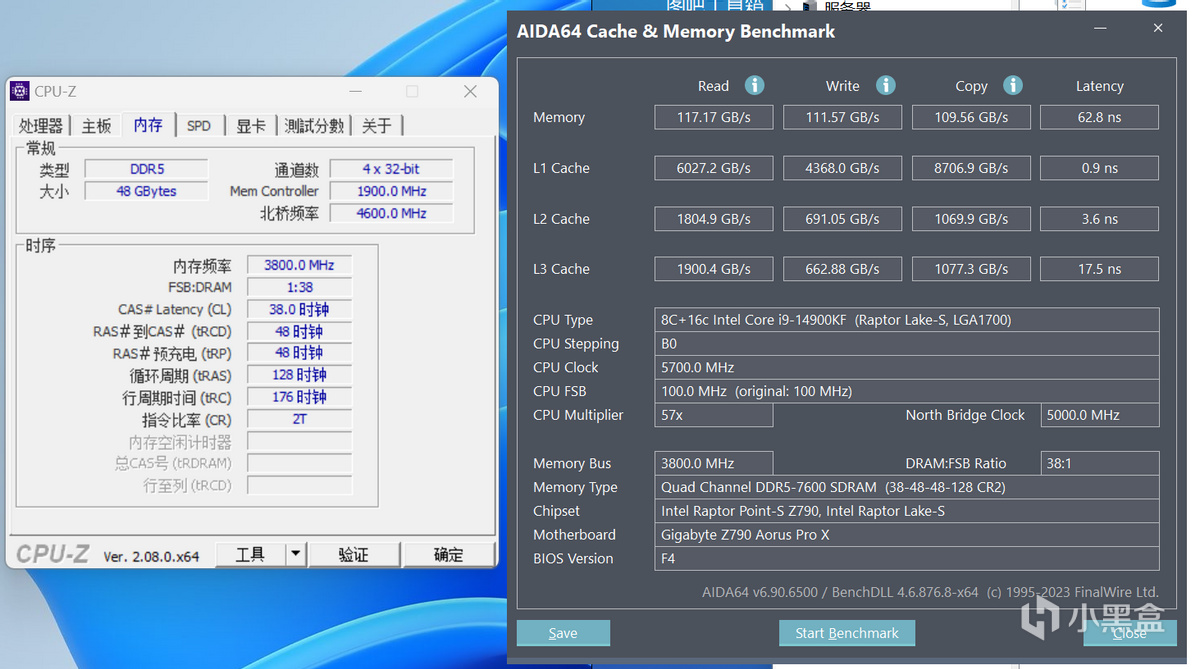Minimize the AIDA64 benchmark window
The width and height of the screenshot is (1200, 669).
[1100, 28]
